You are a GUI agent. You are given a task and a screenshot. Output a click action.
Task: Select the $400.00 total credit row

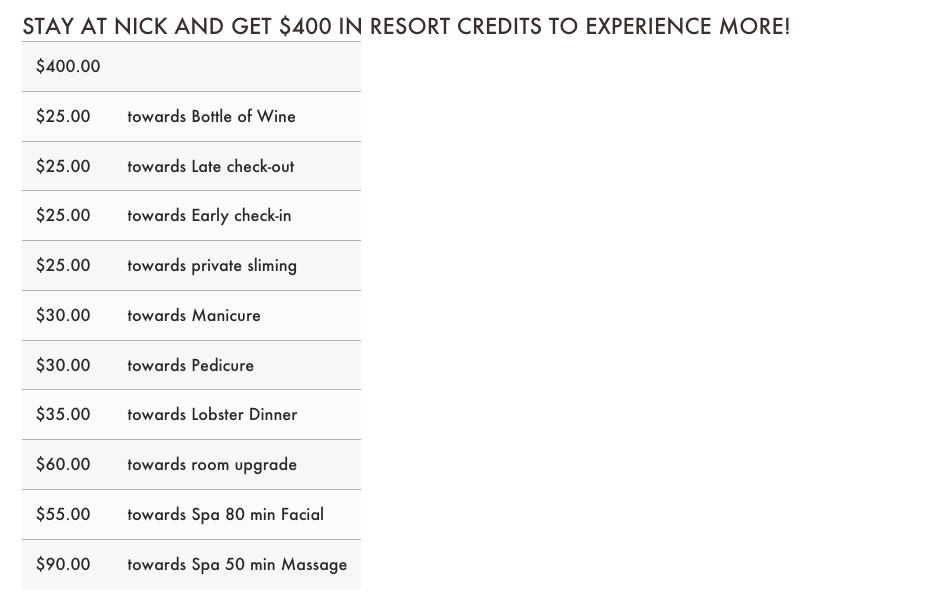191,67
